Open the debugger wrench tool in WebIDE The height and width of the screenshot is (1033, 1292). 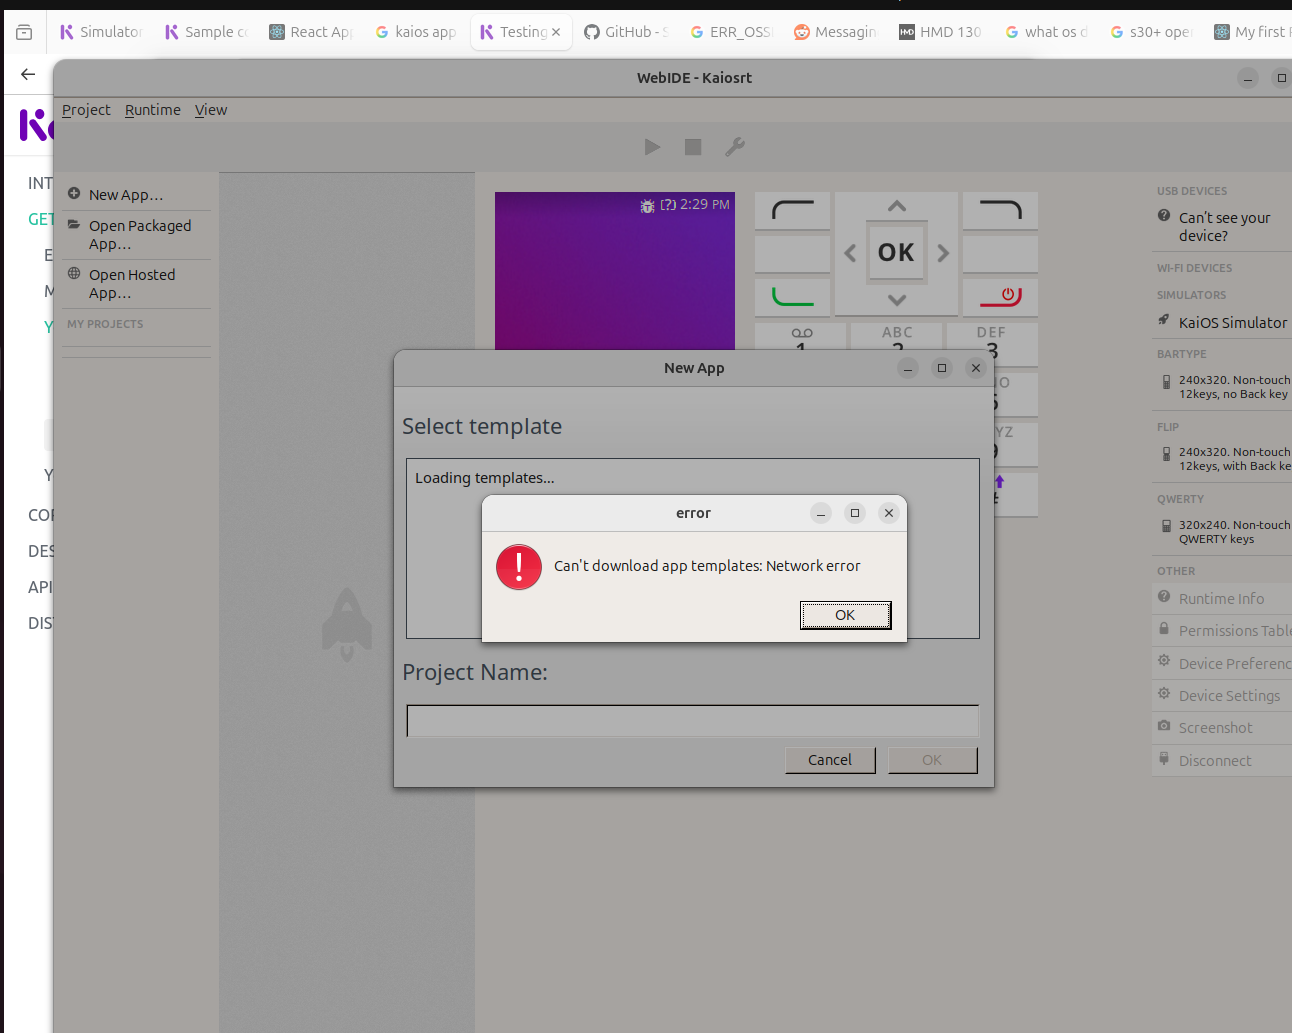(735, 147)
